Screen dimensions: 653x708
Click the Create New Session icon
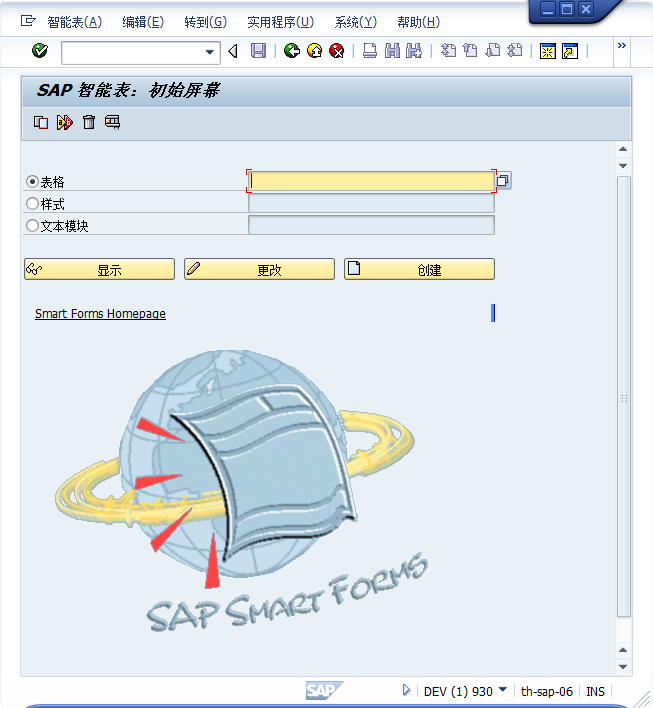[548, 51]
